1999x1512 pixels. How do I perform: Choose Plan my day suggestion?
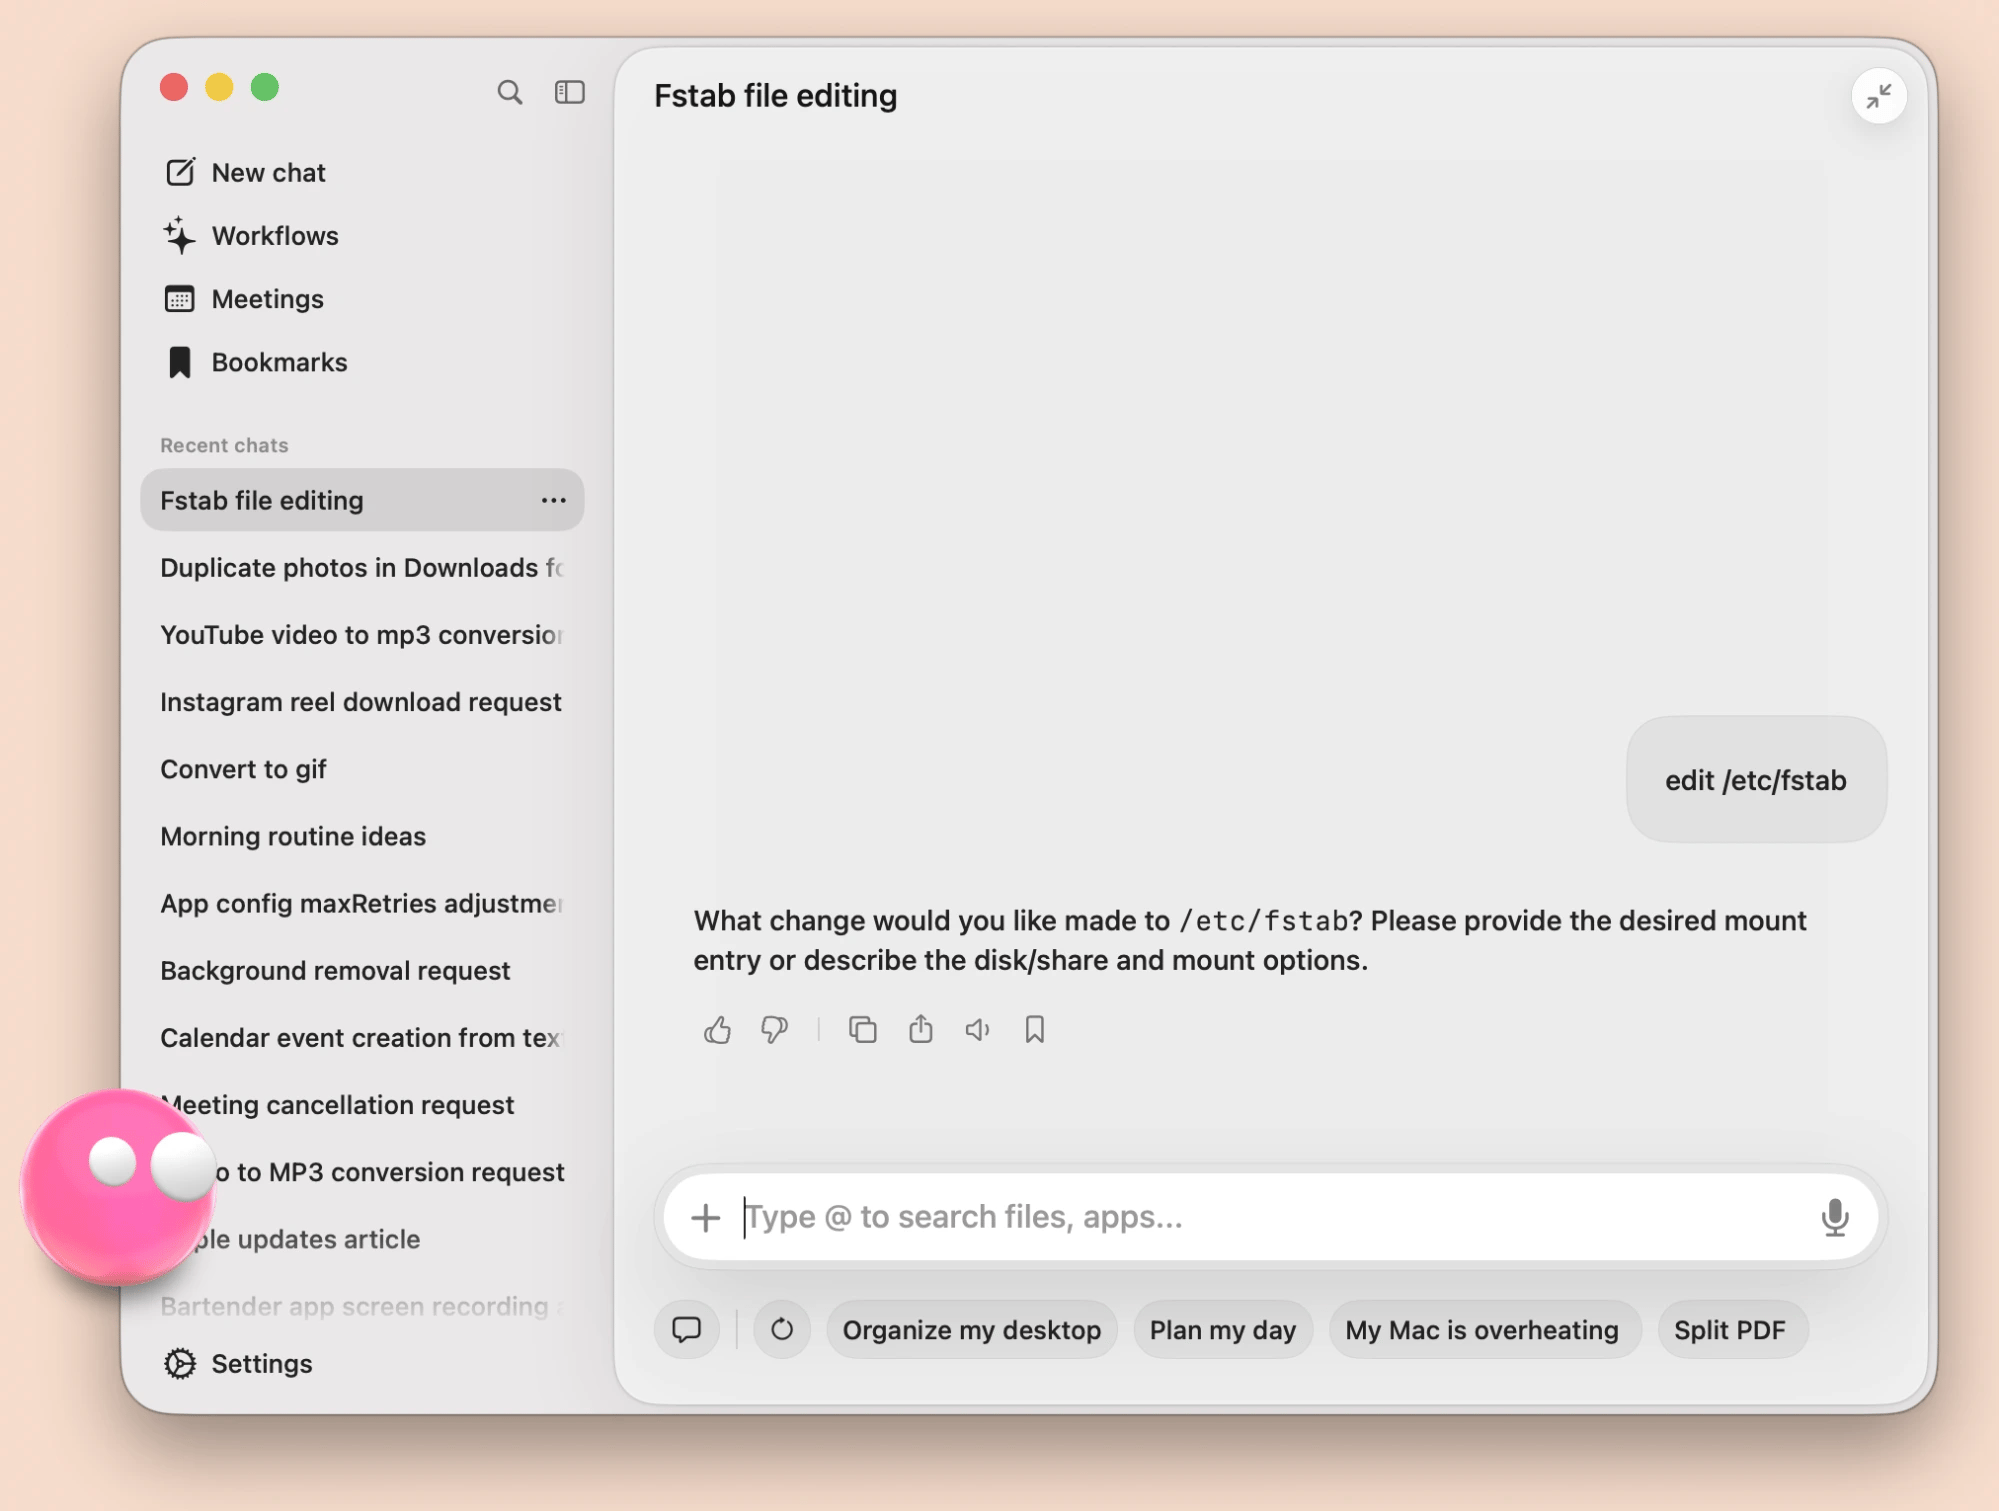point(1222,1329)
